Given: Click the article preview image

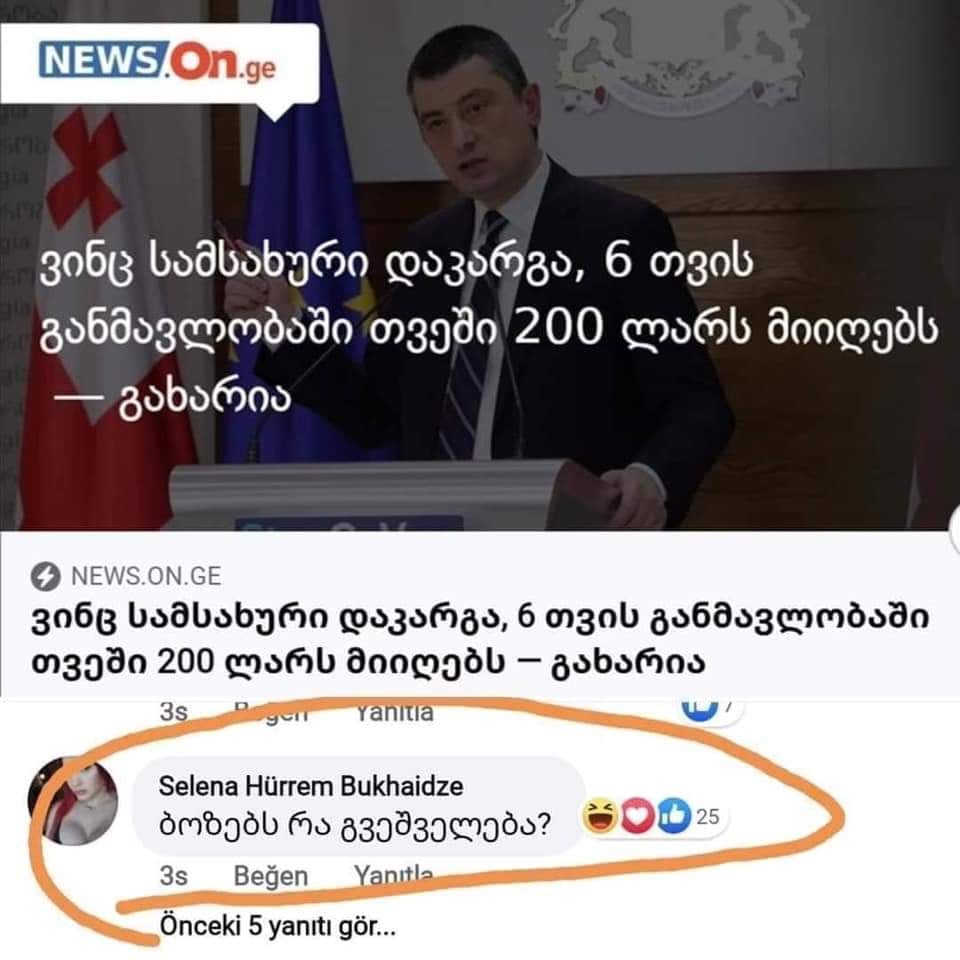Looking at the screenshot, I should pyautogui.click(x=480, y=265).
